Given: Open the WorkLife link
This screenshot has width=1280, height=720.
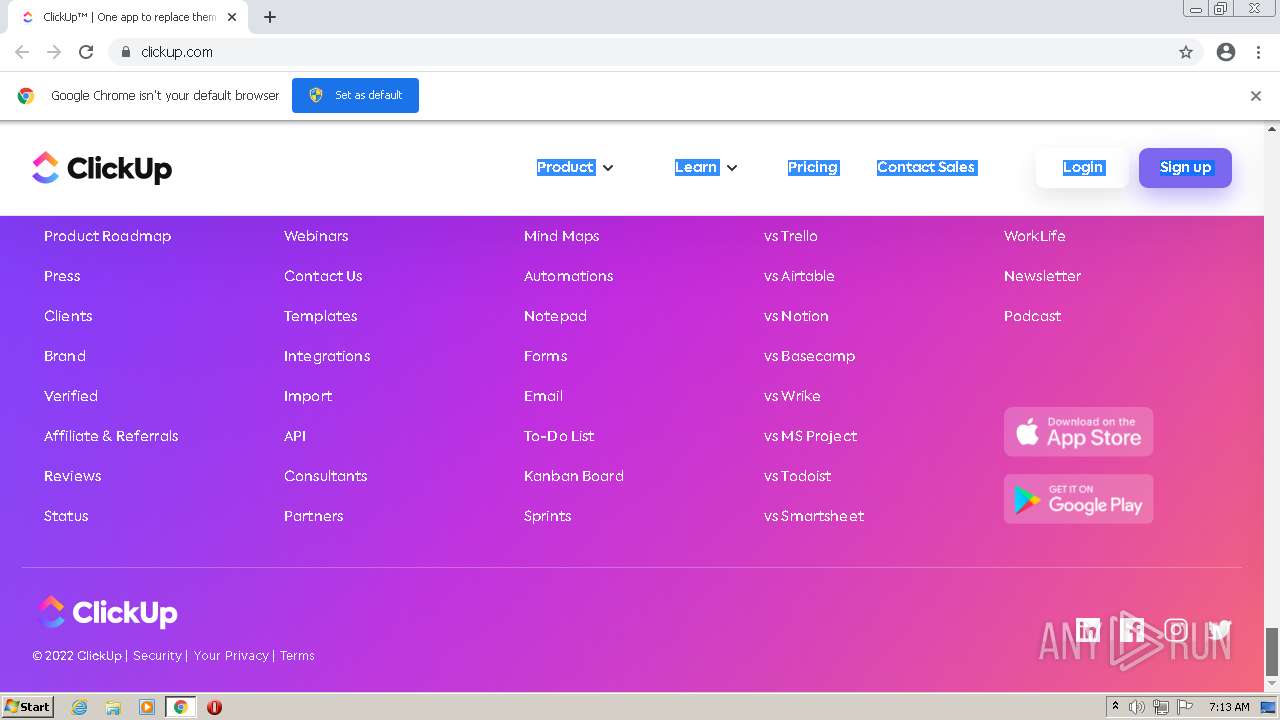Looking at the screenshot, I should 1034,236.
